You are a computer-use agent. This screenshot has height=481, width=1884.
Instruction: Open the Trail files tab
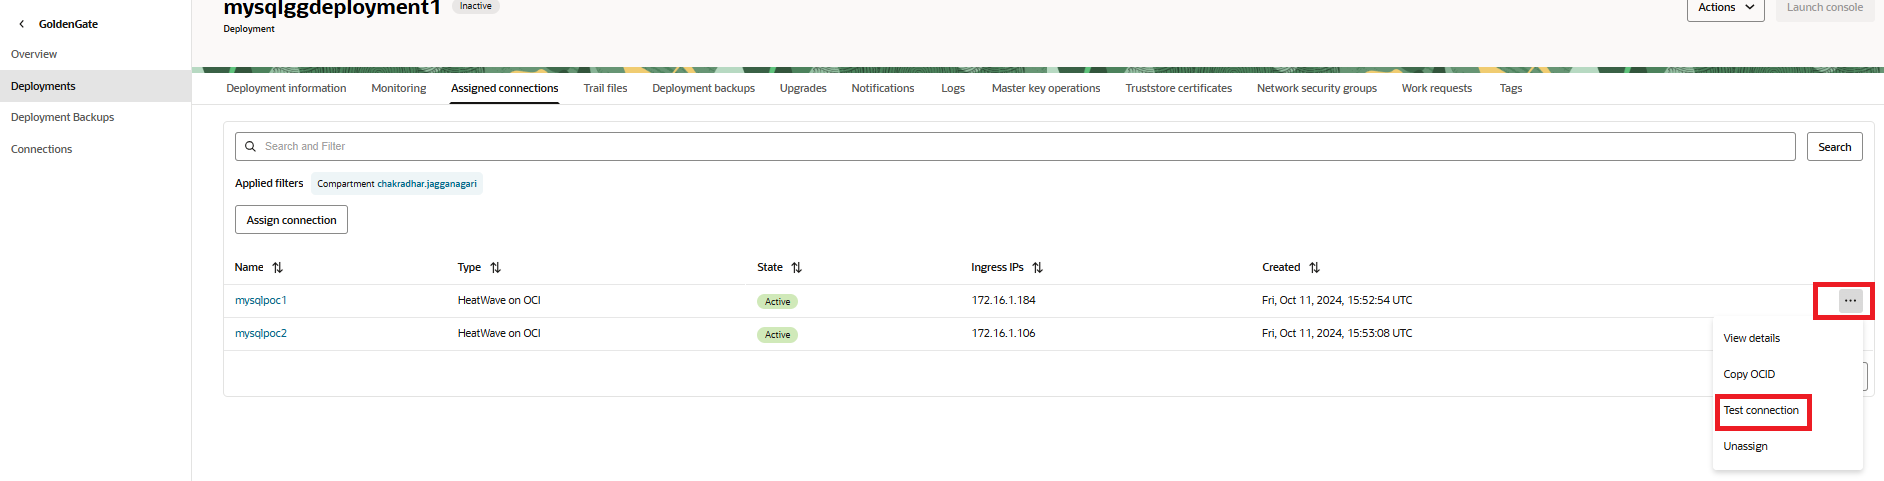[x=605, y=88]
